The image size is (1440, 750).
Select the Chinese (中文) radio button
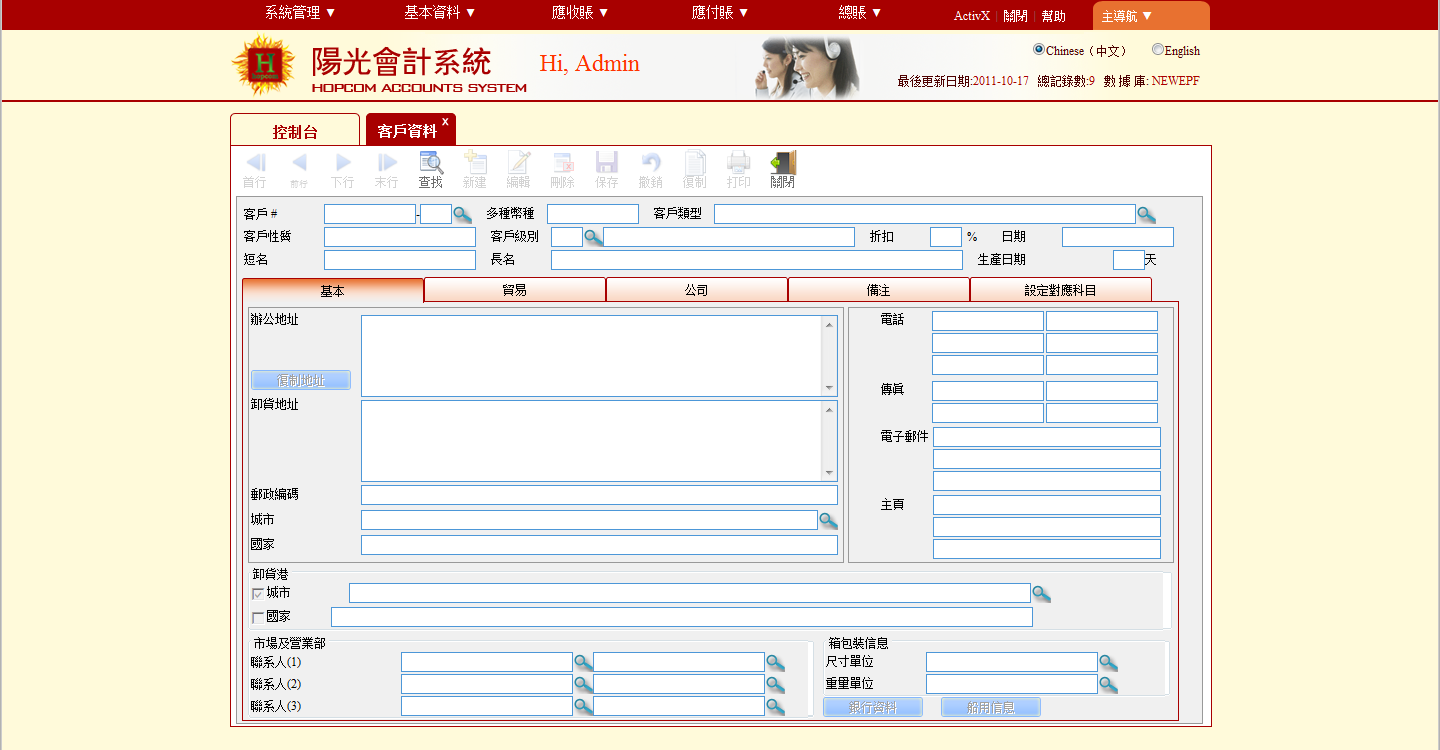(1039, 50)
